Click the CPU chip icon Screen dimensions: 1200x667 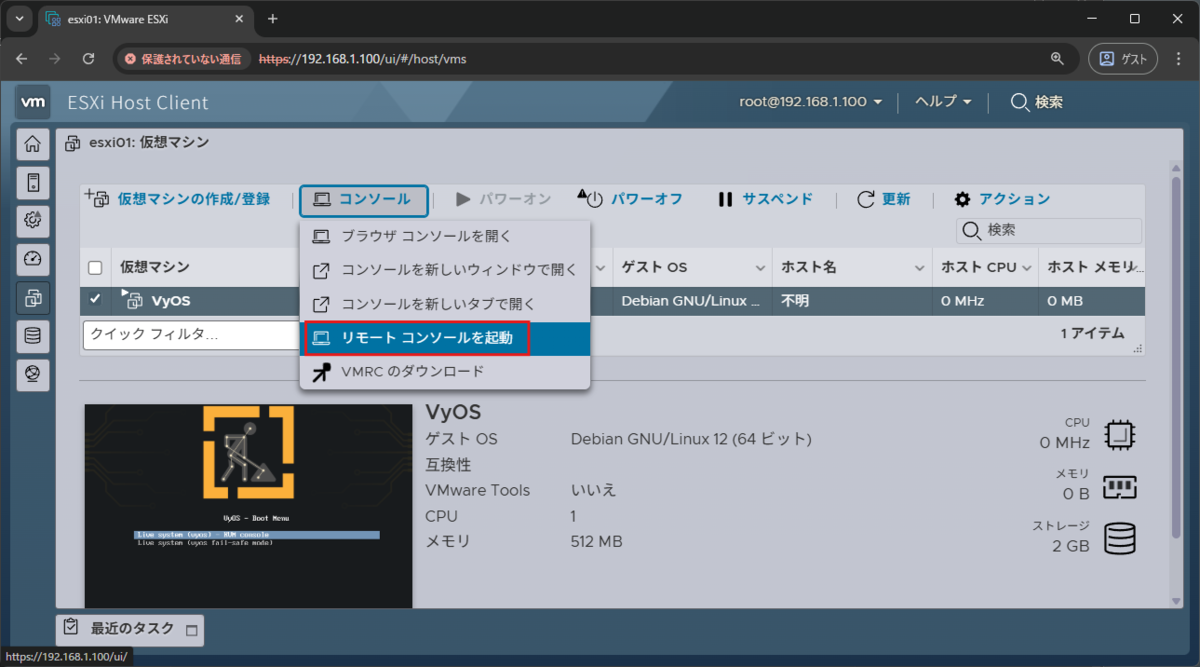[1119, 434]
